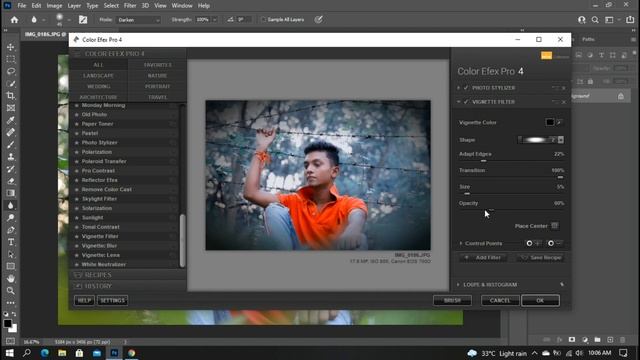
Task: Open the Layer menu
Action: [x=74, y=6]
